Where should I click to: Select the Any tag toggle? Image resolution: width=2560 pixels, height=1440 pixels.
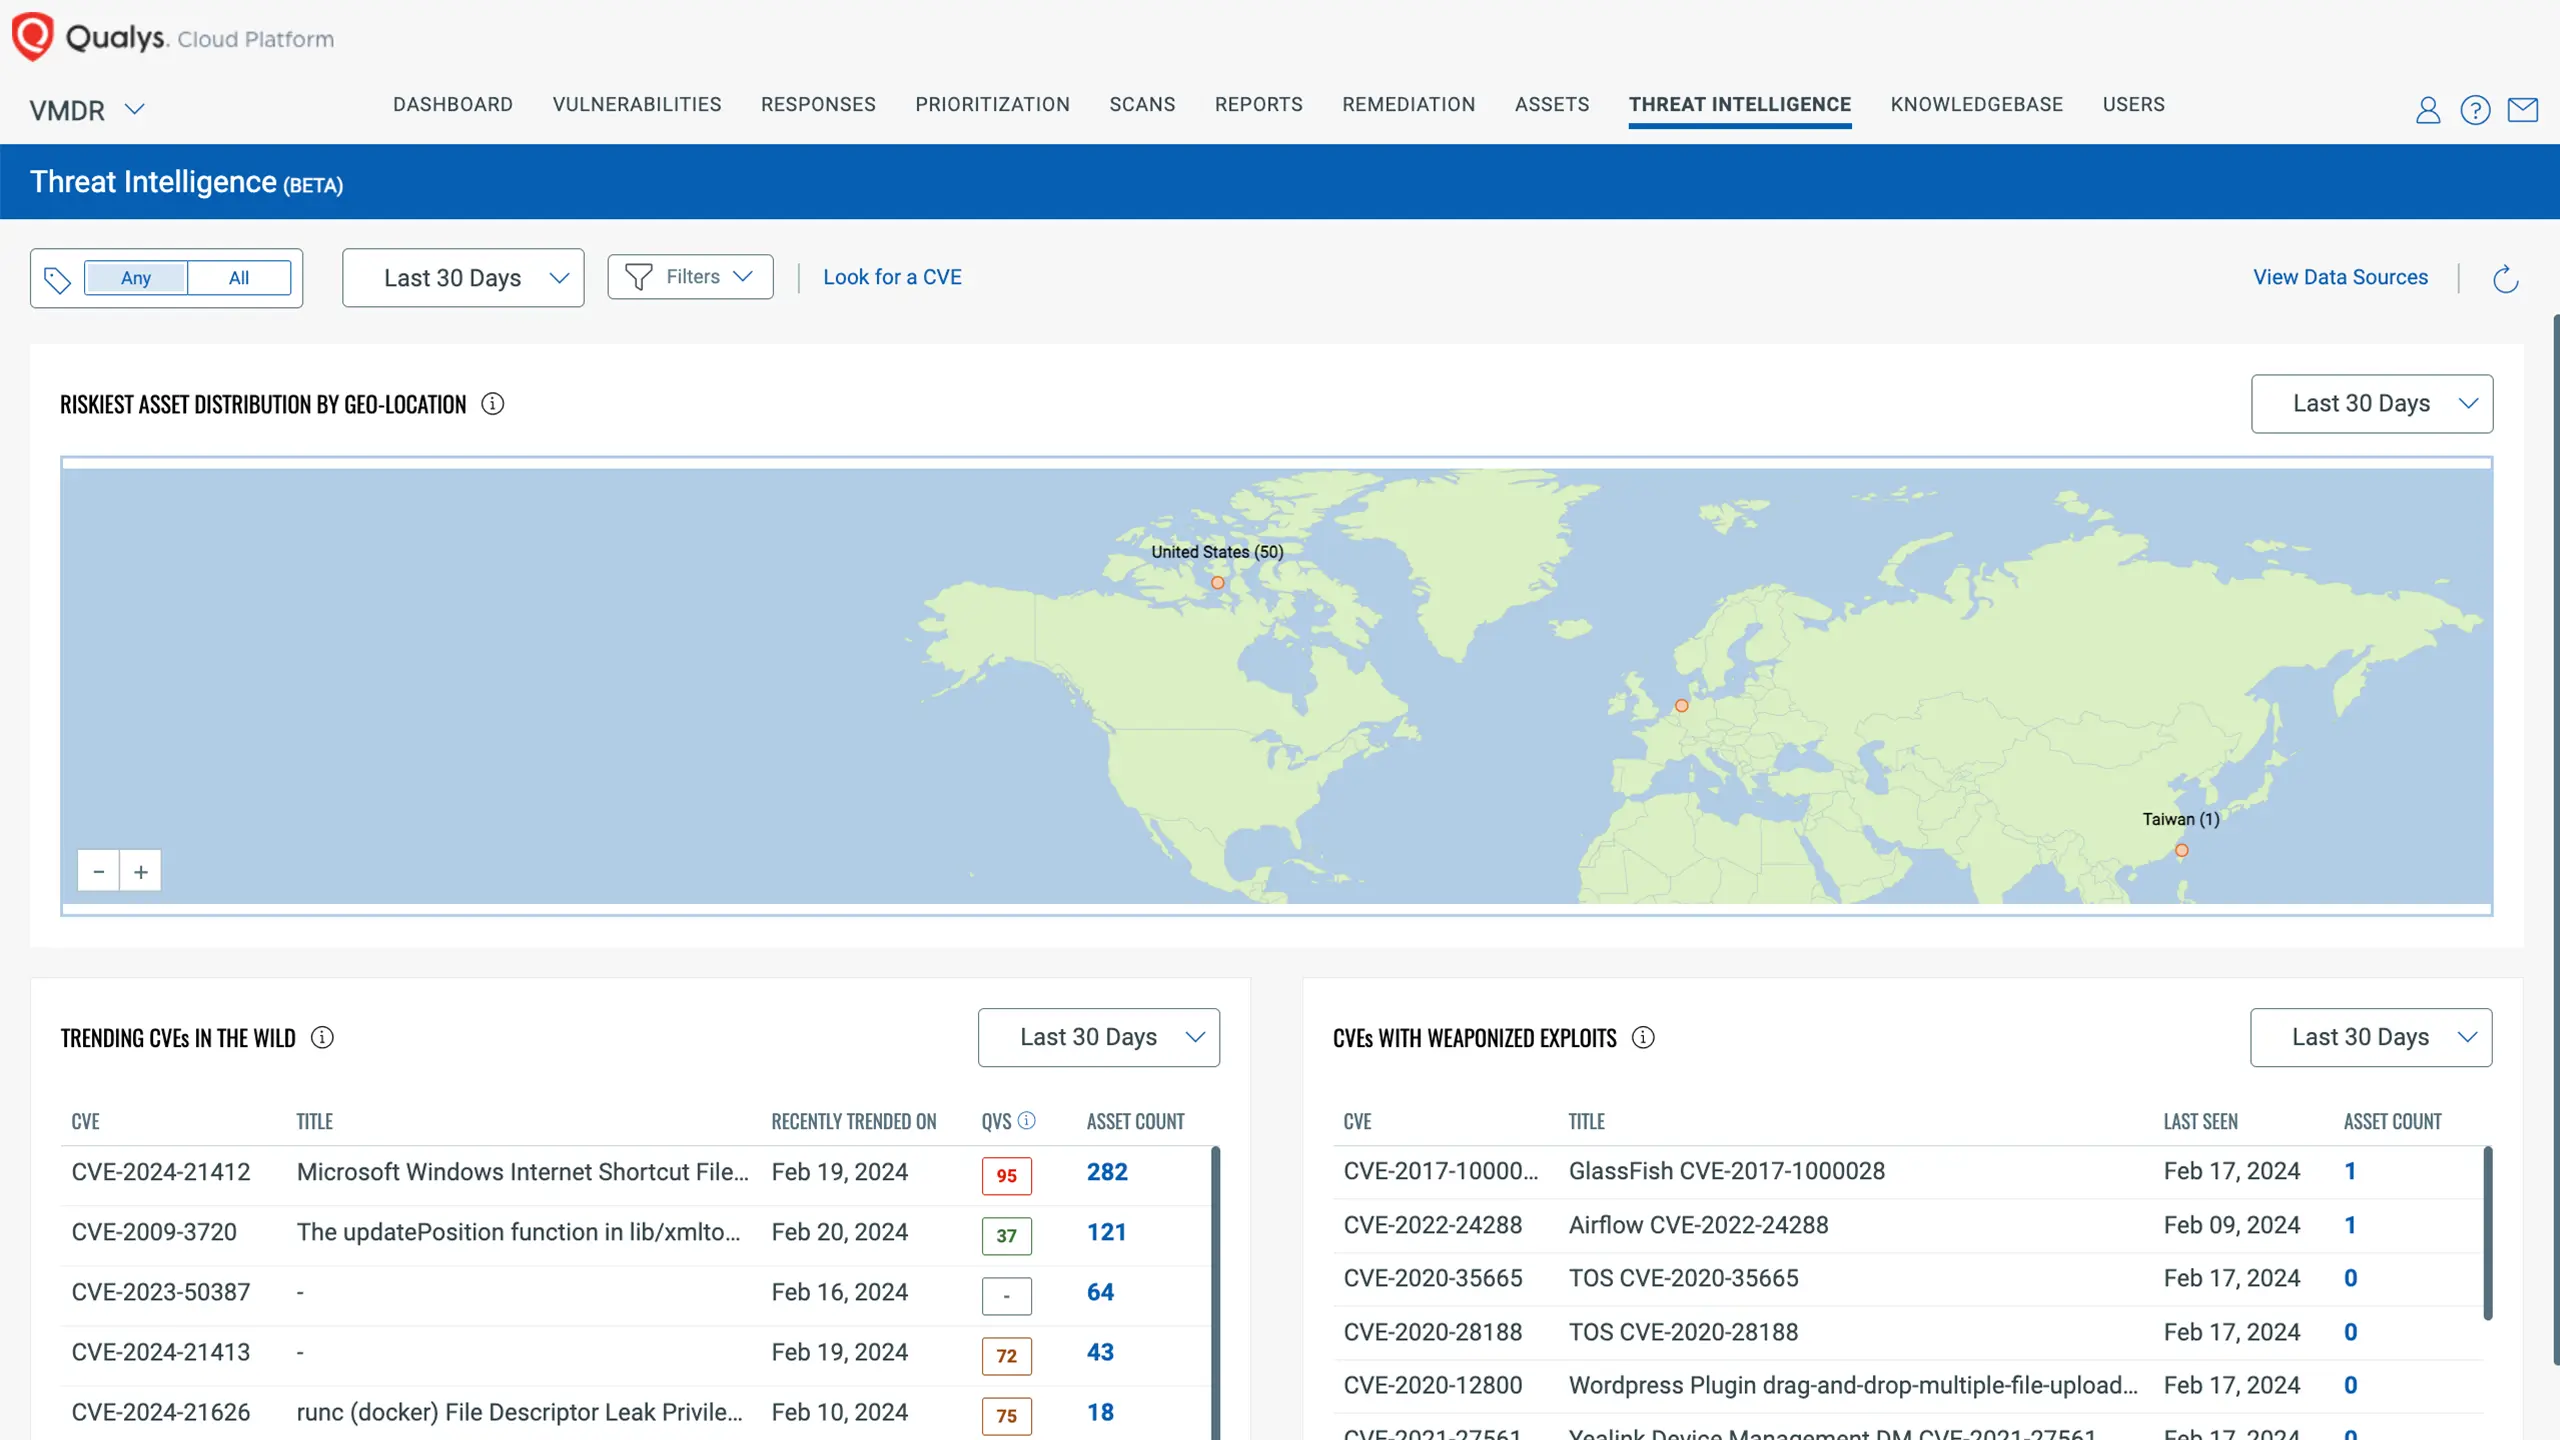(136, 278)
